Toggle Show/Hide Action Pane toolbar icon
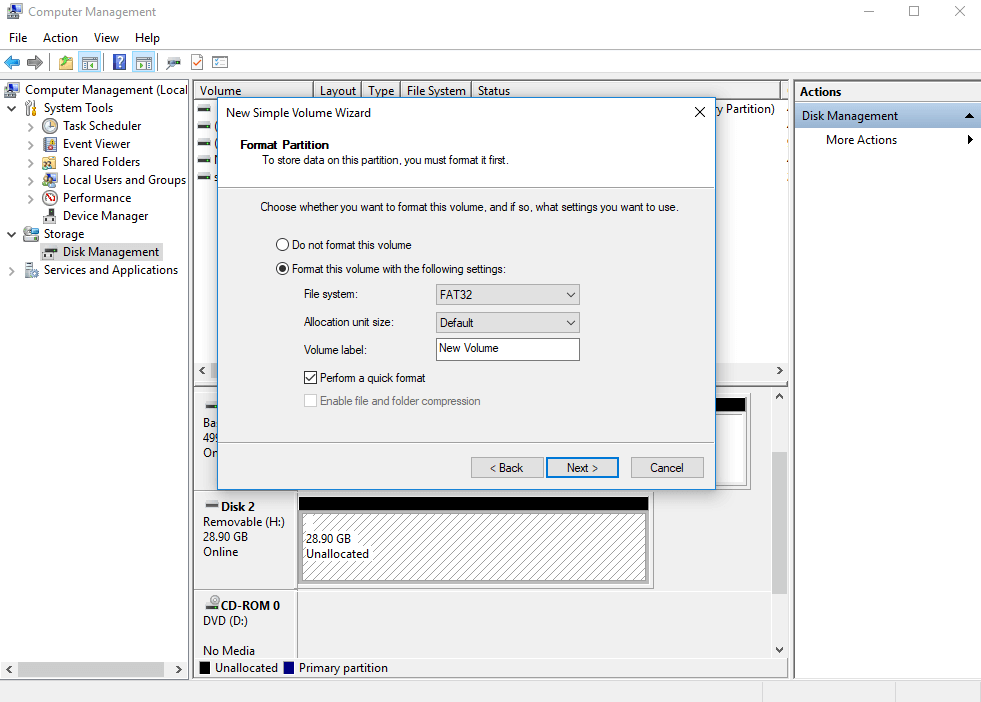Viewport: 981px width, 702px height. coord(144,63)
